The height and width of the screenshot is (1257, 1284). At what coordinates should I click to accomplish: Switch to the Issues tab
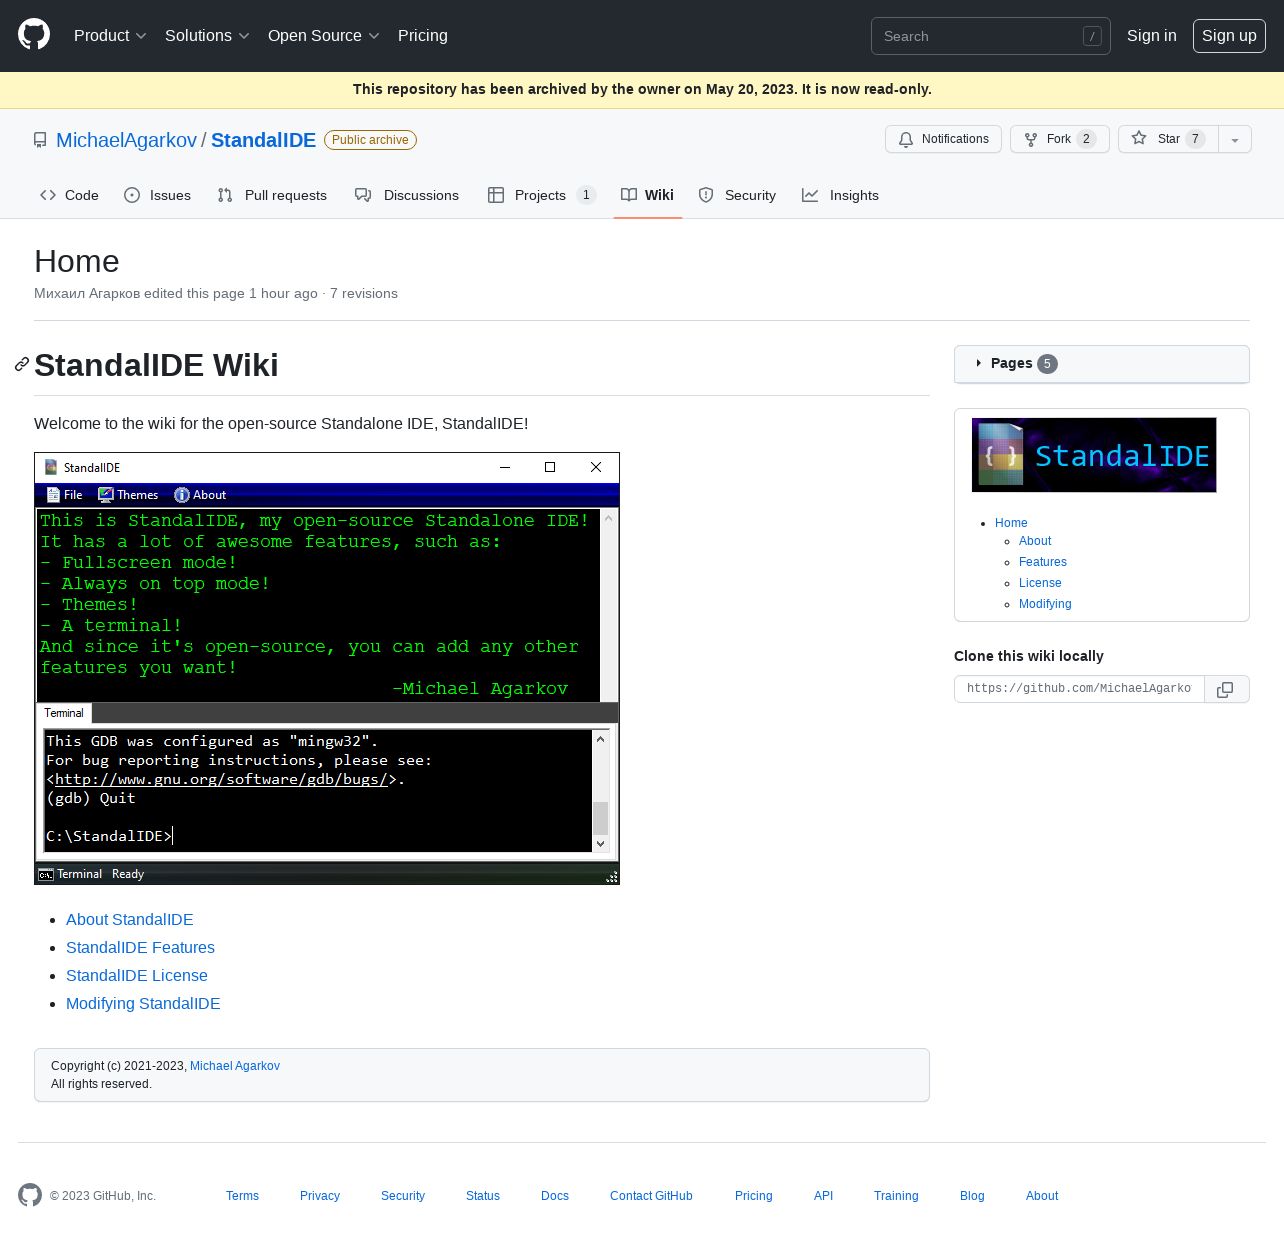[x=157, y=195]
